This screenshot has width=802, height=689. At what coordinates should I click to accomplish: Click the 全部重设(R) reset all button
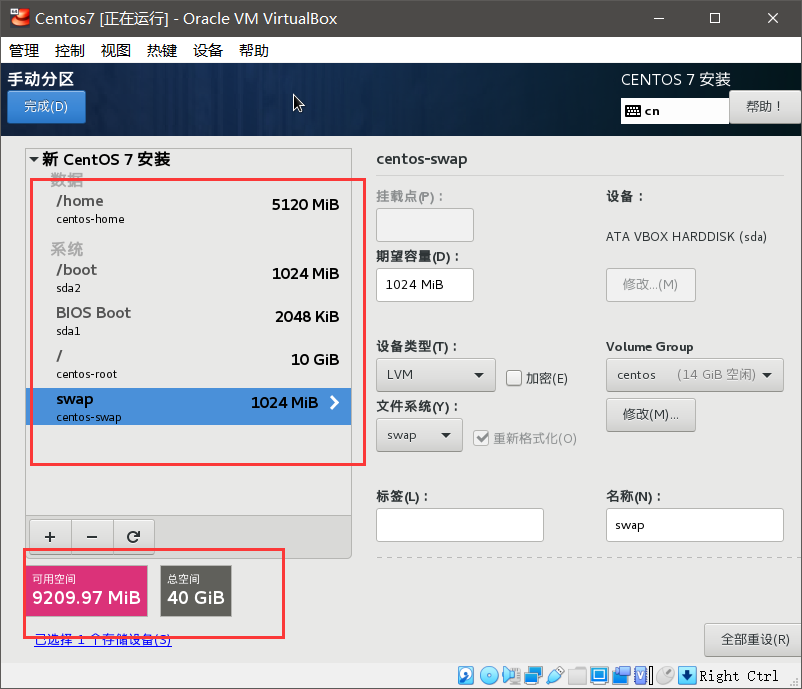[x=754, y=639]
